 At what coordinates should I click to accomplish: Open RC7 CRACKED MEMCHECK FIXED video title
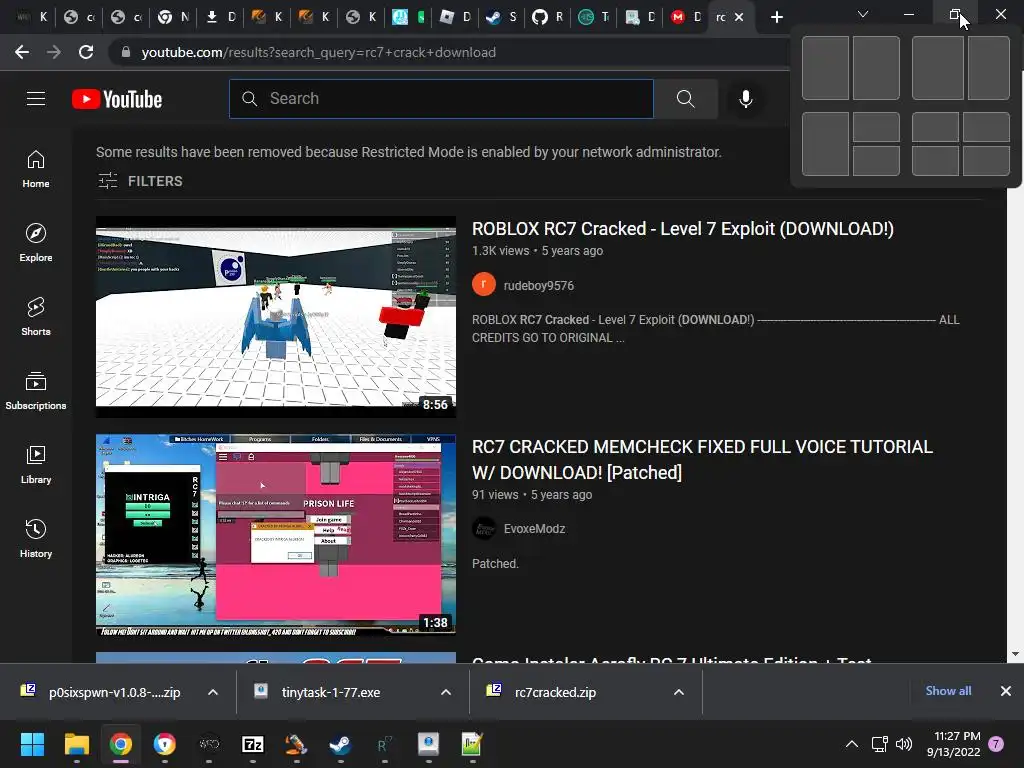click(702, 459)
